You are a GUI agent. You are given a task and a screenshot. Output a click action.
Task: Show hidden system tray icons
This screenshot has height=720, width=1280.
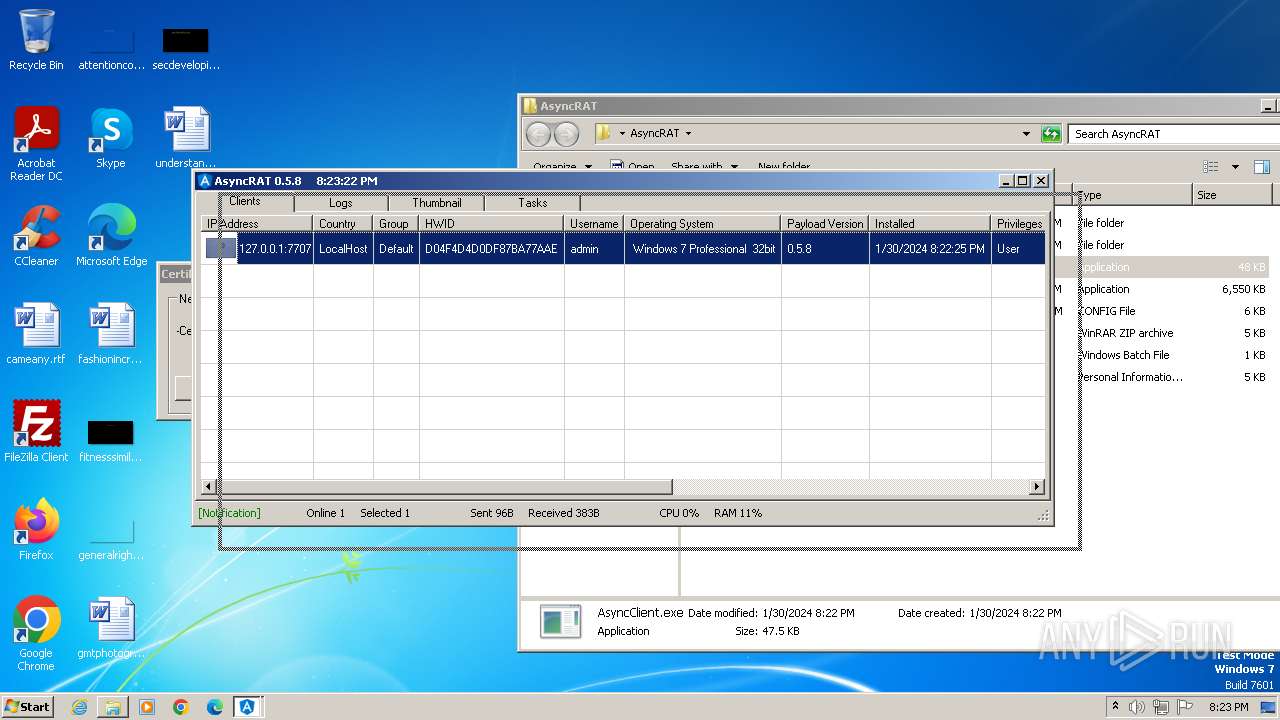click(1116, 707)
